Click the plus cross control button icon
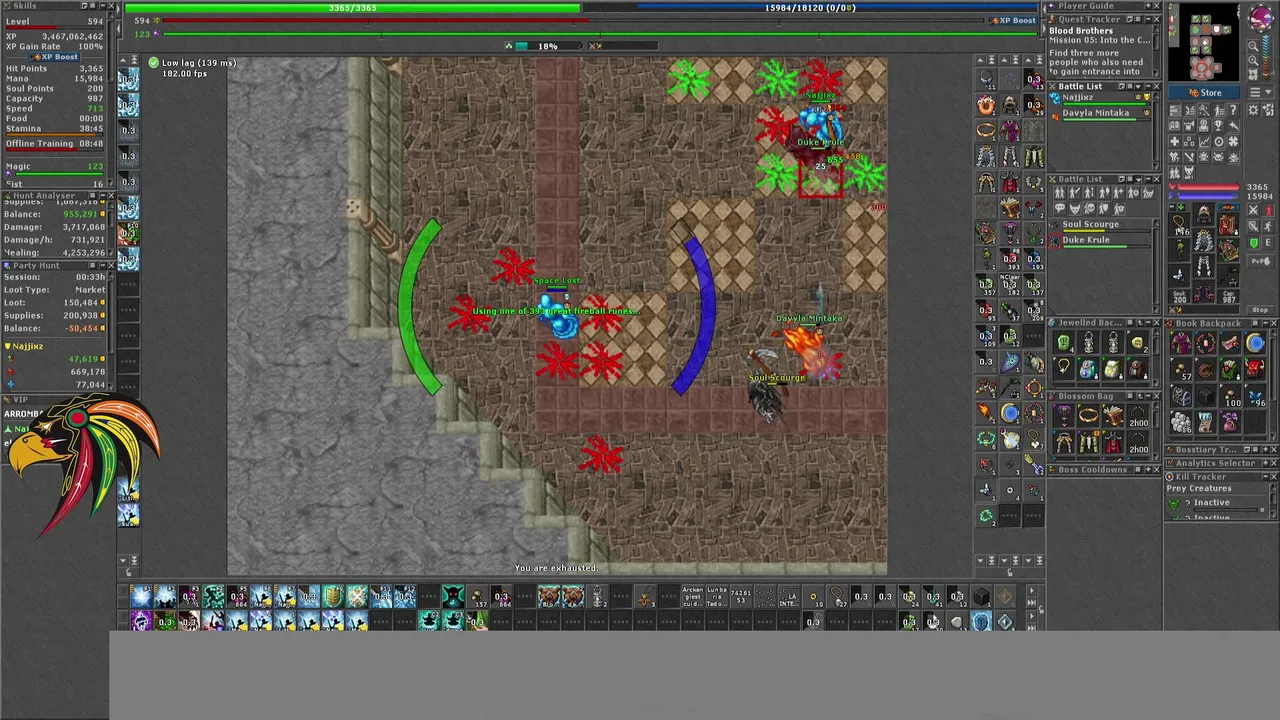This screenshot has height=720, width=1280. (1174, 142)
